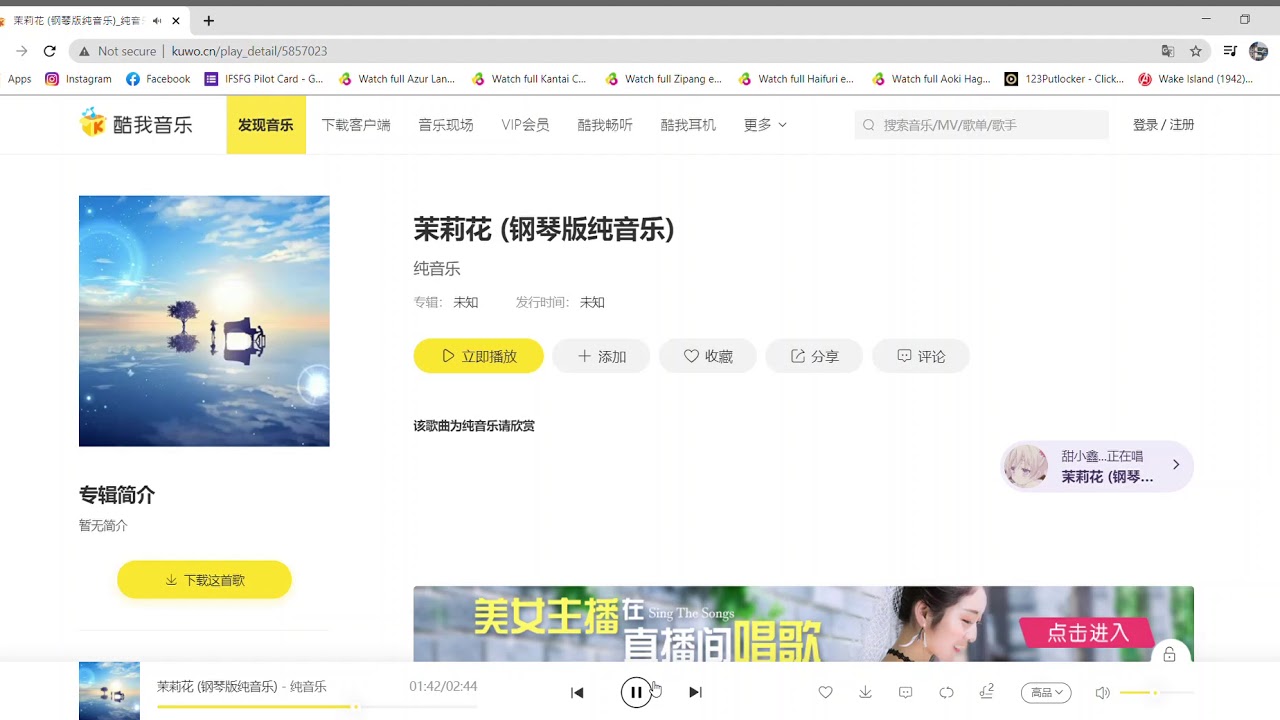Open the 高品 audio quality dropdown
The height and width of the screenshot is (720, 1280).
point(1046,692)
